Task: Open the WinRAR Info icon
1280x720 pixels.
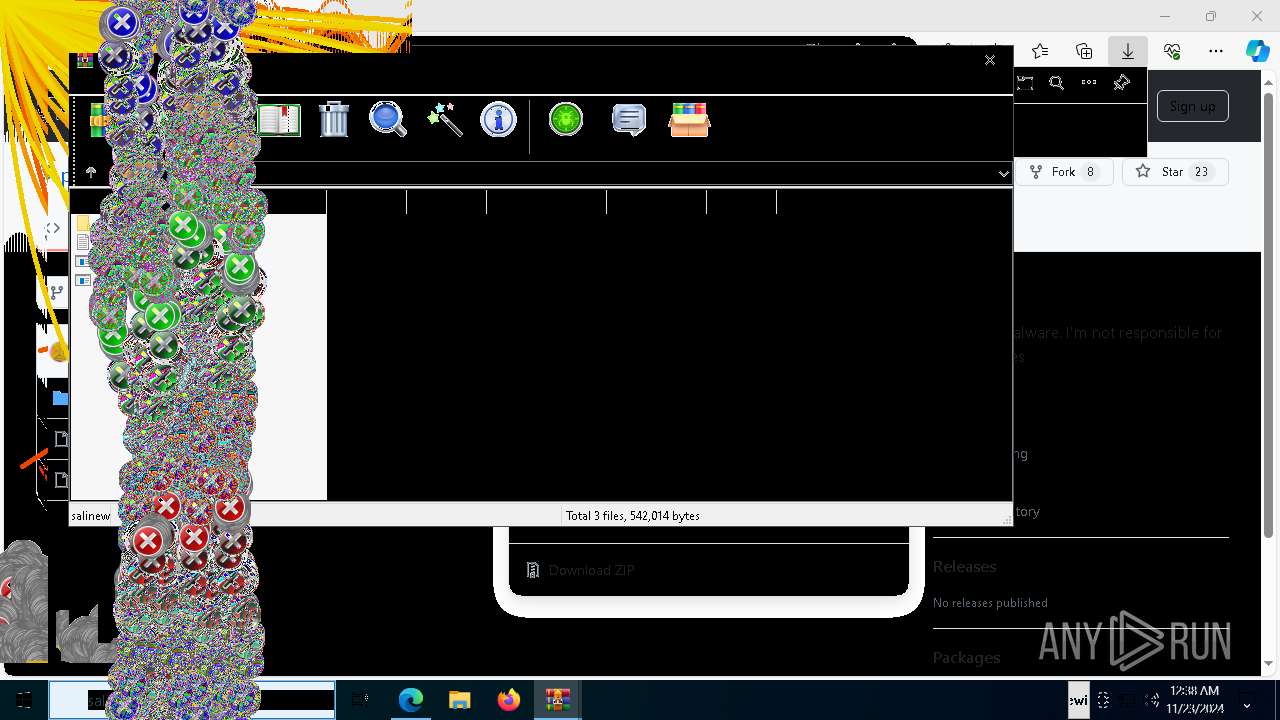Action: [x=498, y=120]
